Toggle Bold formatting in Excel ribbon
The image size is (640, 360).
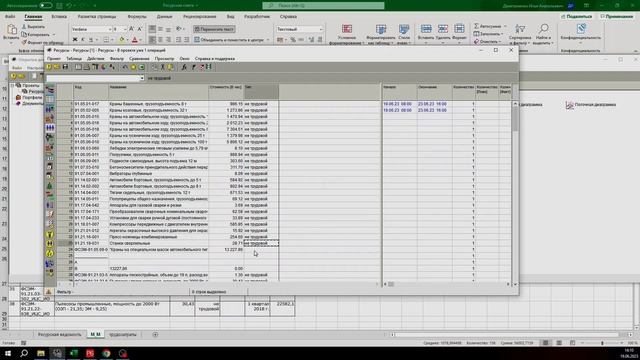(75, 40)
